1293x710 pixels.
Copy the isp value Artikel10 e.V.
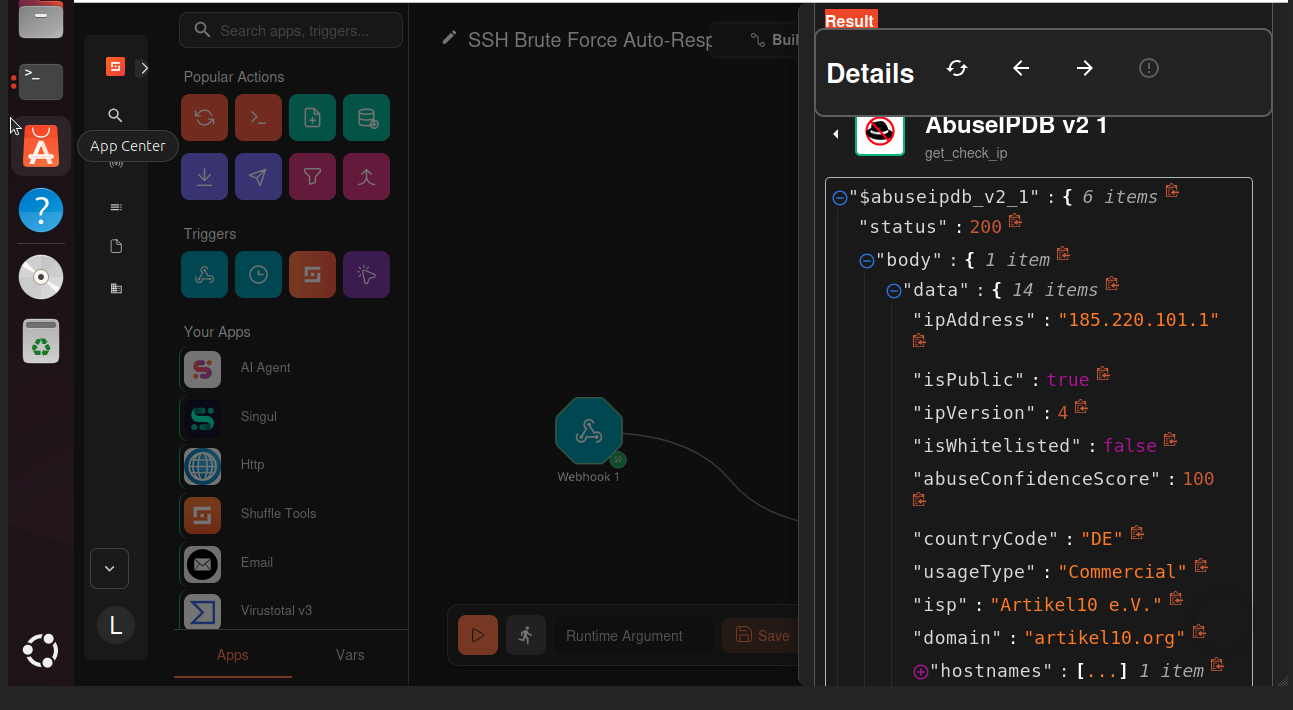click(x=1176, y=599)
